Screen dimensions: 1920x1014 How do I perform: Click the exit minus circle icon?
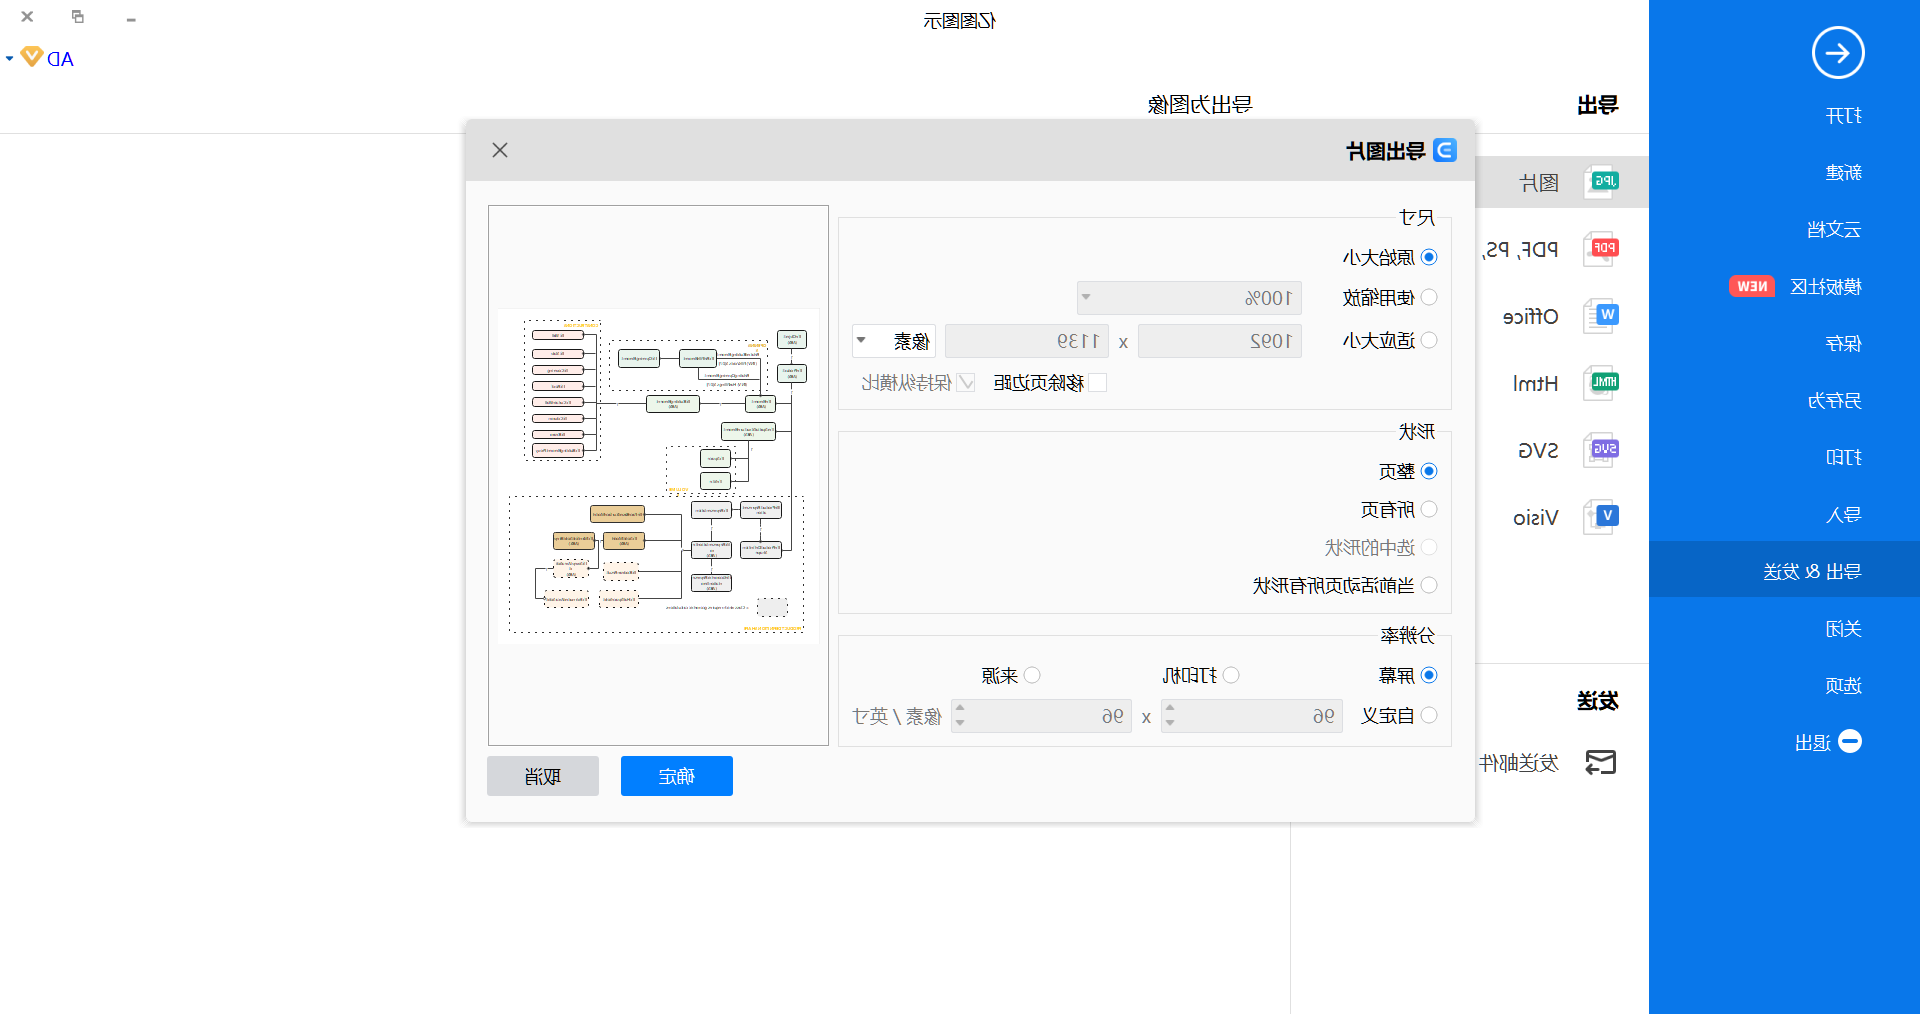pyautogui.click(x=1850, y=741)
